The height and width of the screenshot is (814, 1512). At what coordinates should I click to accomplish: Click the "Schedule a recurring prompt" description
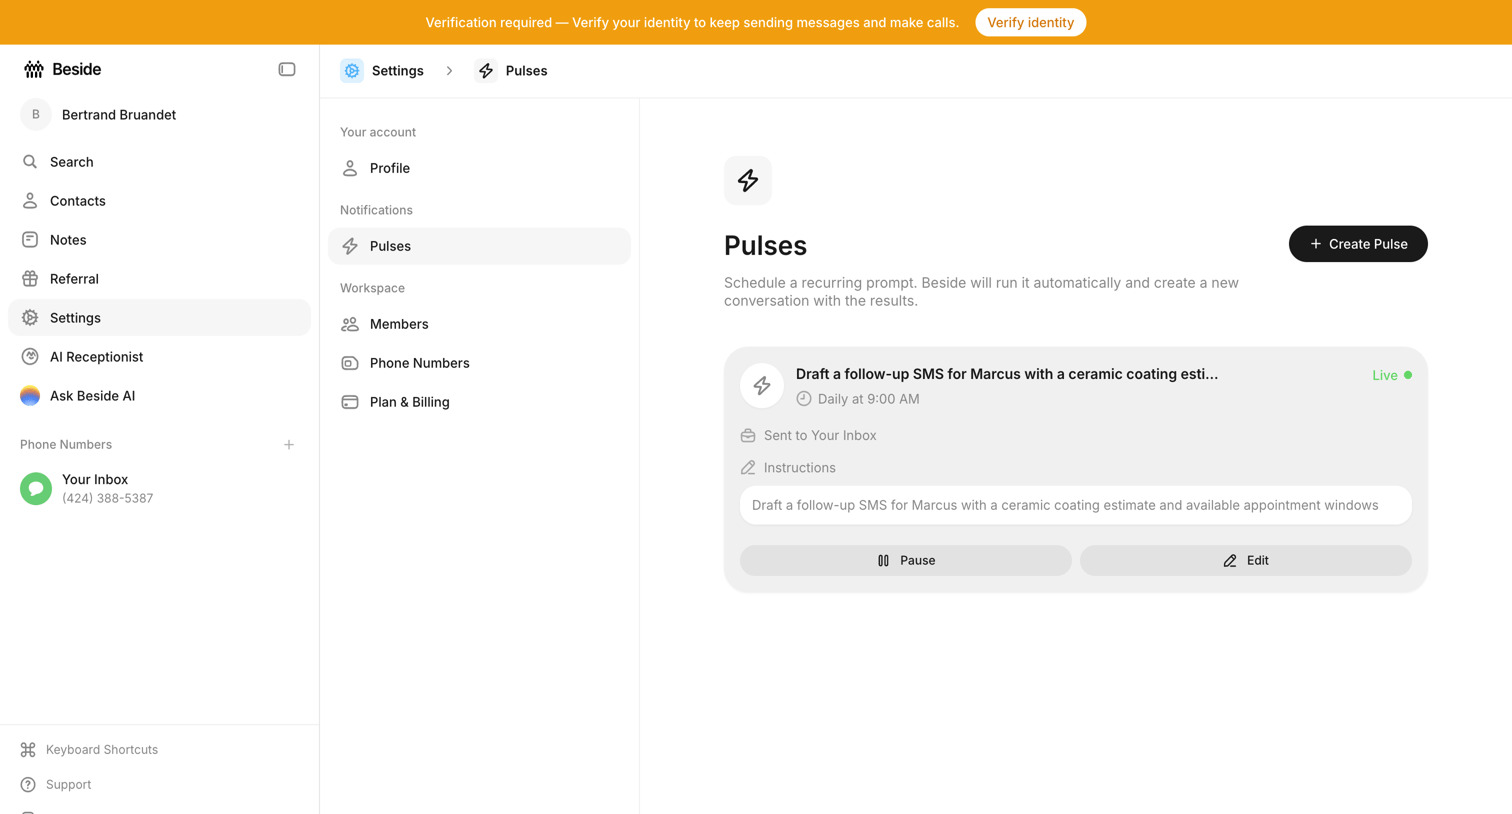tap(981, 292)
